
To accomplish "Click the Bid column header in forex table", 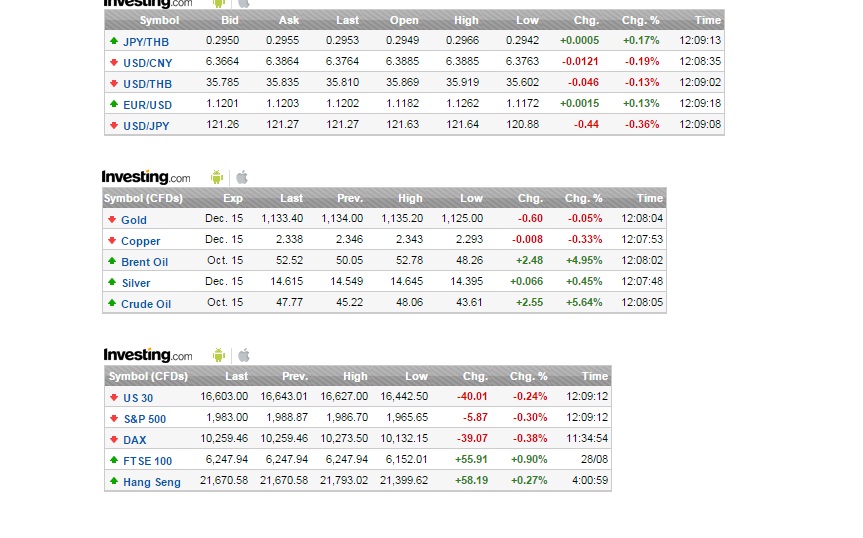I will pos(230,20).
